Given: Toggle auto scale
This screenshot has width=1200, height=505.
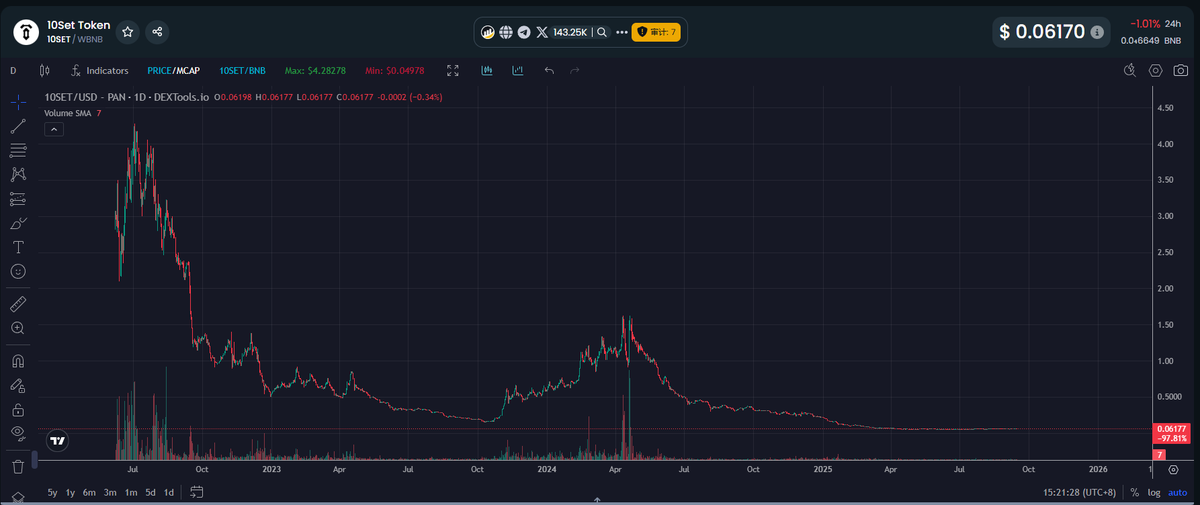Looking at the screenshot, I should tap(1176, 492).
